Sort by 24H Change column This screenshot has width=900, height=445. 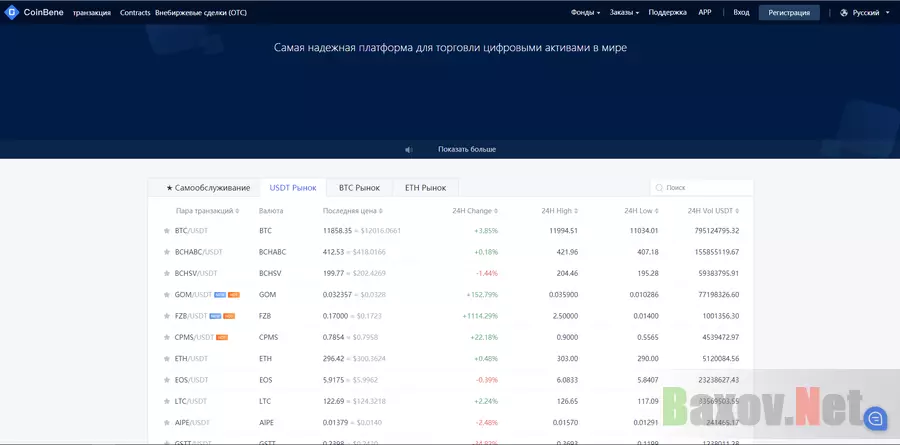(475, 211)
